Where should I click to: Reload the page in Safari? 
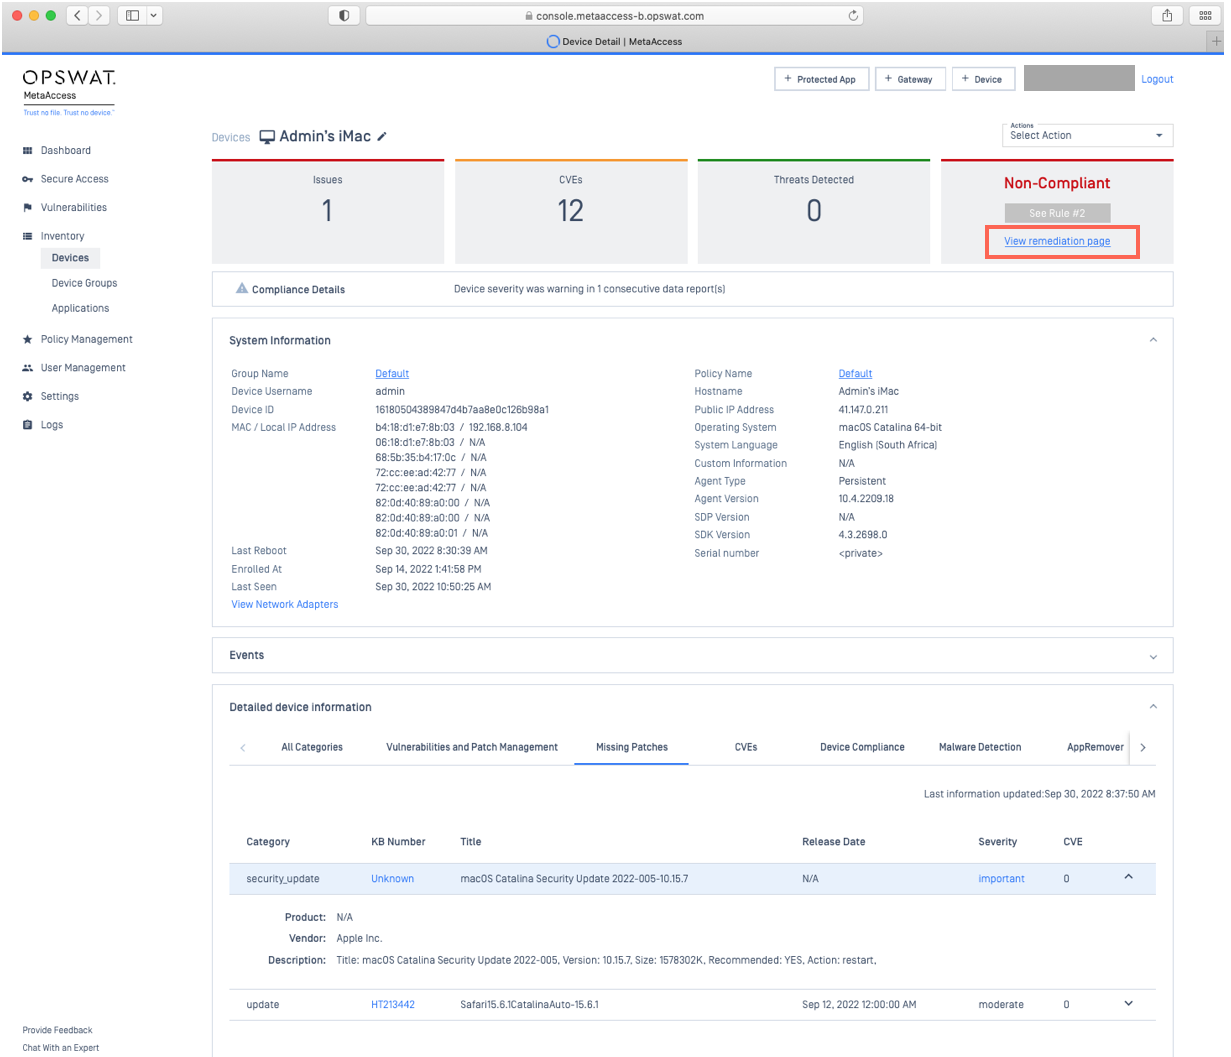click(x=853, y=15)
